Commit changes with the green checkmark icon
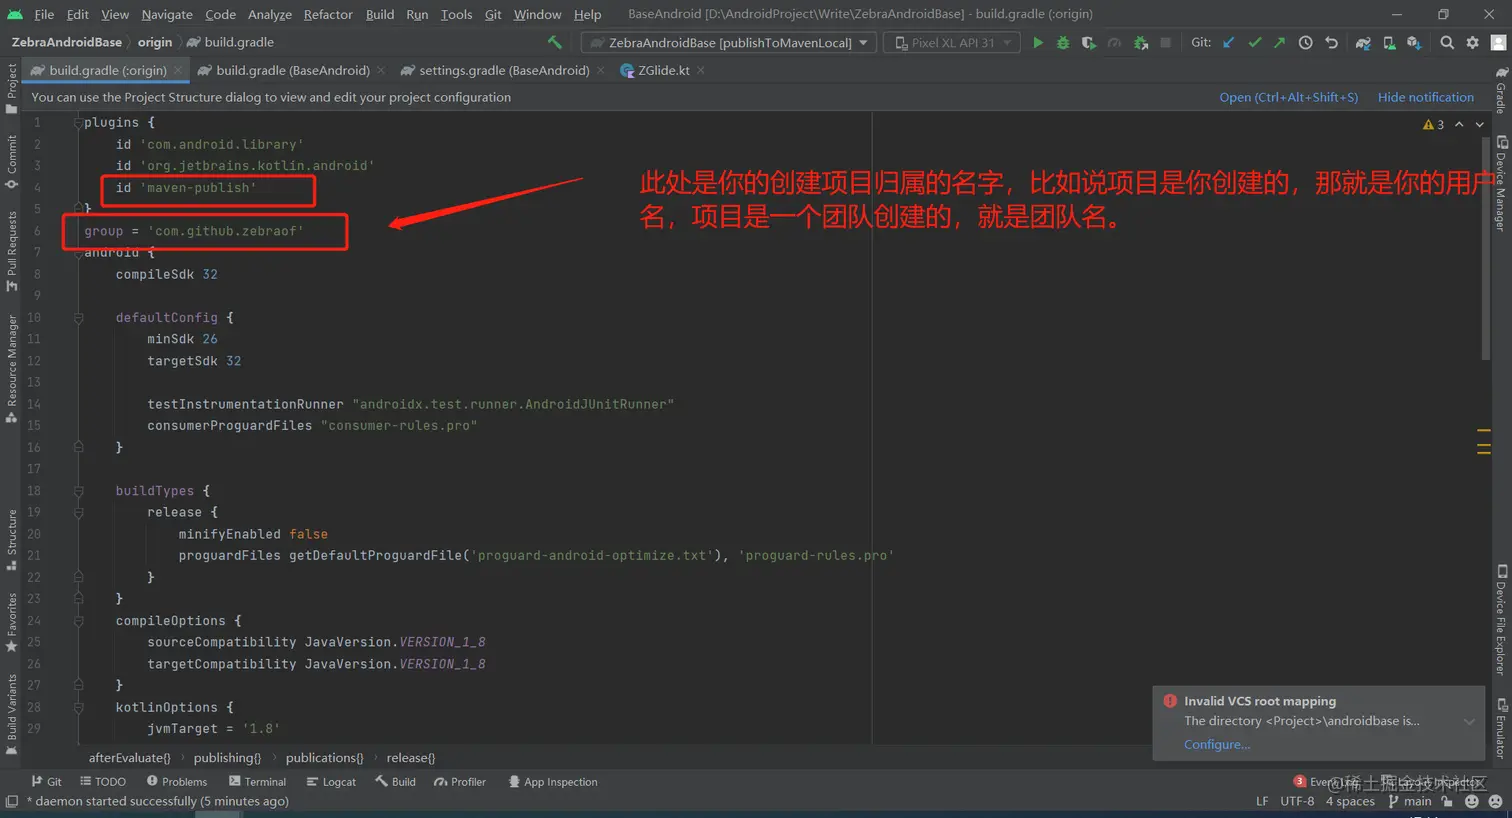 click(1254, 43)
